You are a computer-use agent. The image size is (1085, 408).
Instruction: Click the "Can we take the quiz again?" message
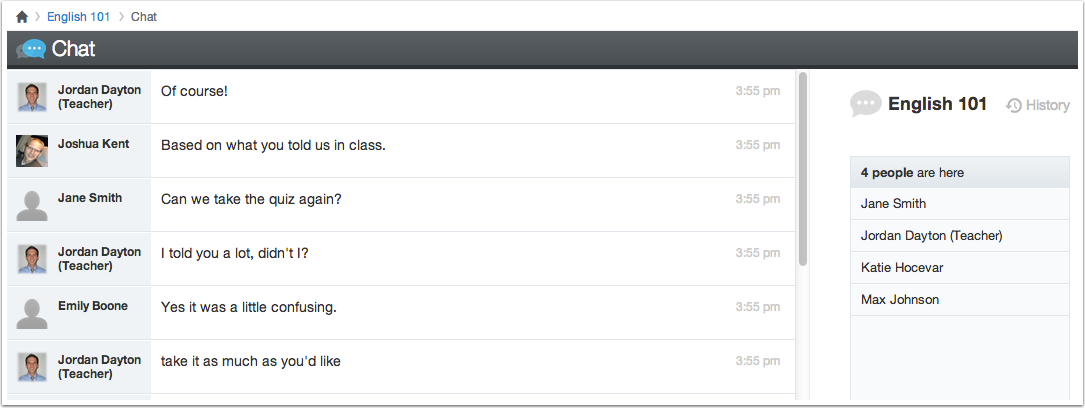pos(251,199)
